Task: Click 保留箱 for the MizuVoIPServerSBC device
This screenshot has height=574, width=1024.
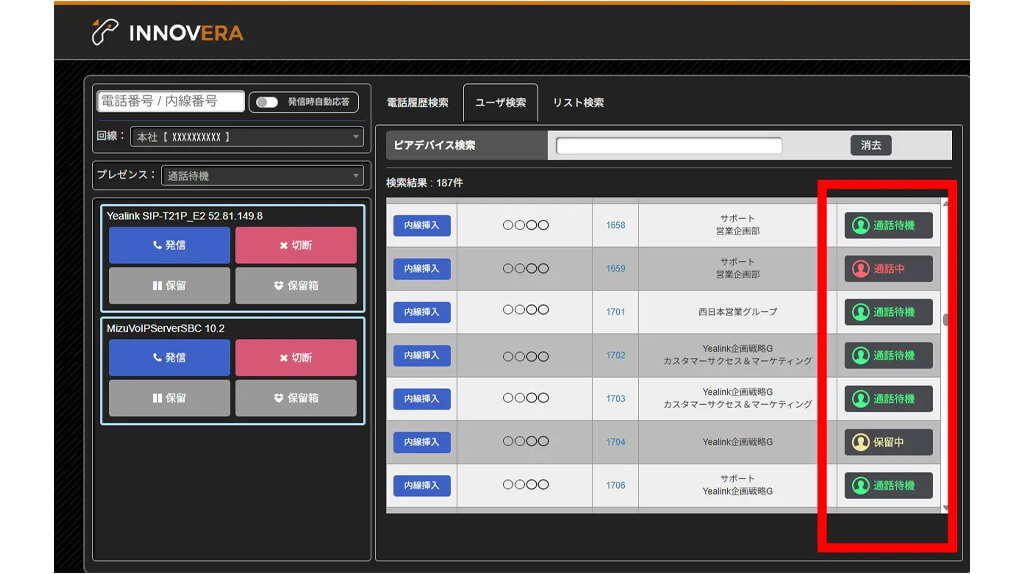Action: (296, 398)
